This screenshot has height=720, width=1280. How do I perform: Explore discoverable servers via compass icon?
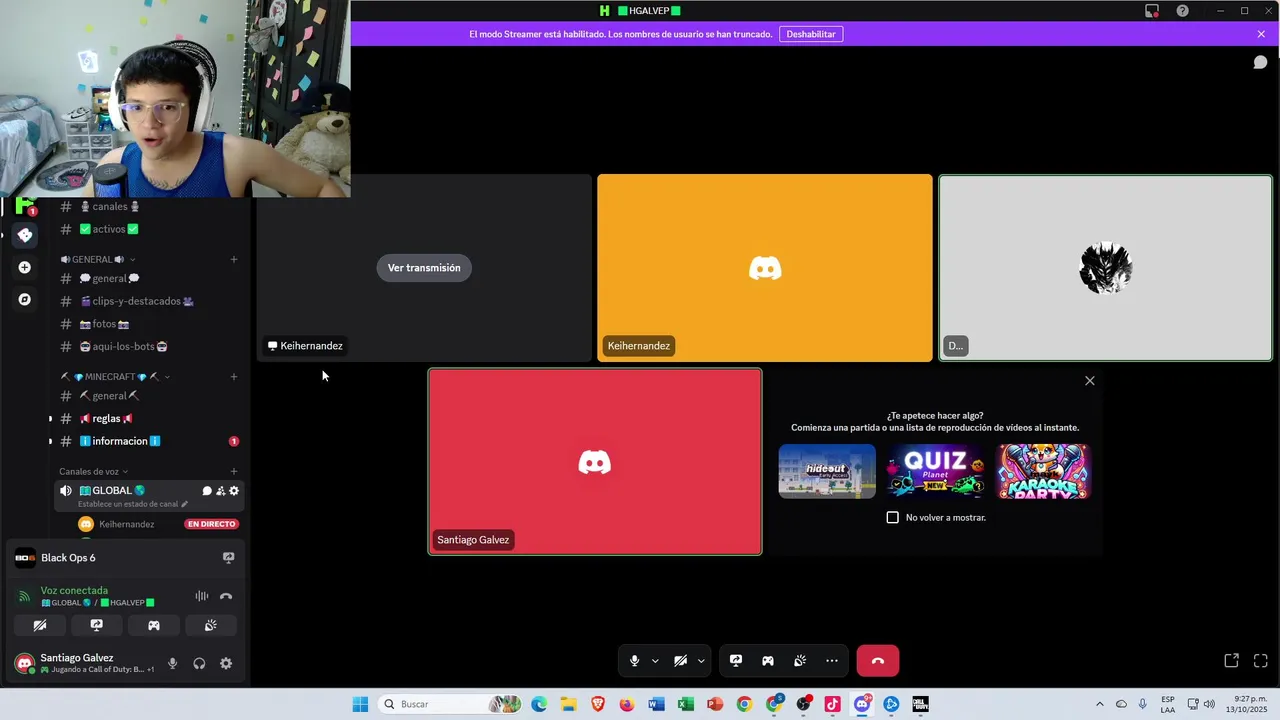click(25, 299)
